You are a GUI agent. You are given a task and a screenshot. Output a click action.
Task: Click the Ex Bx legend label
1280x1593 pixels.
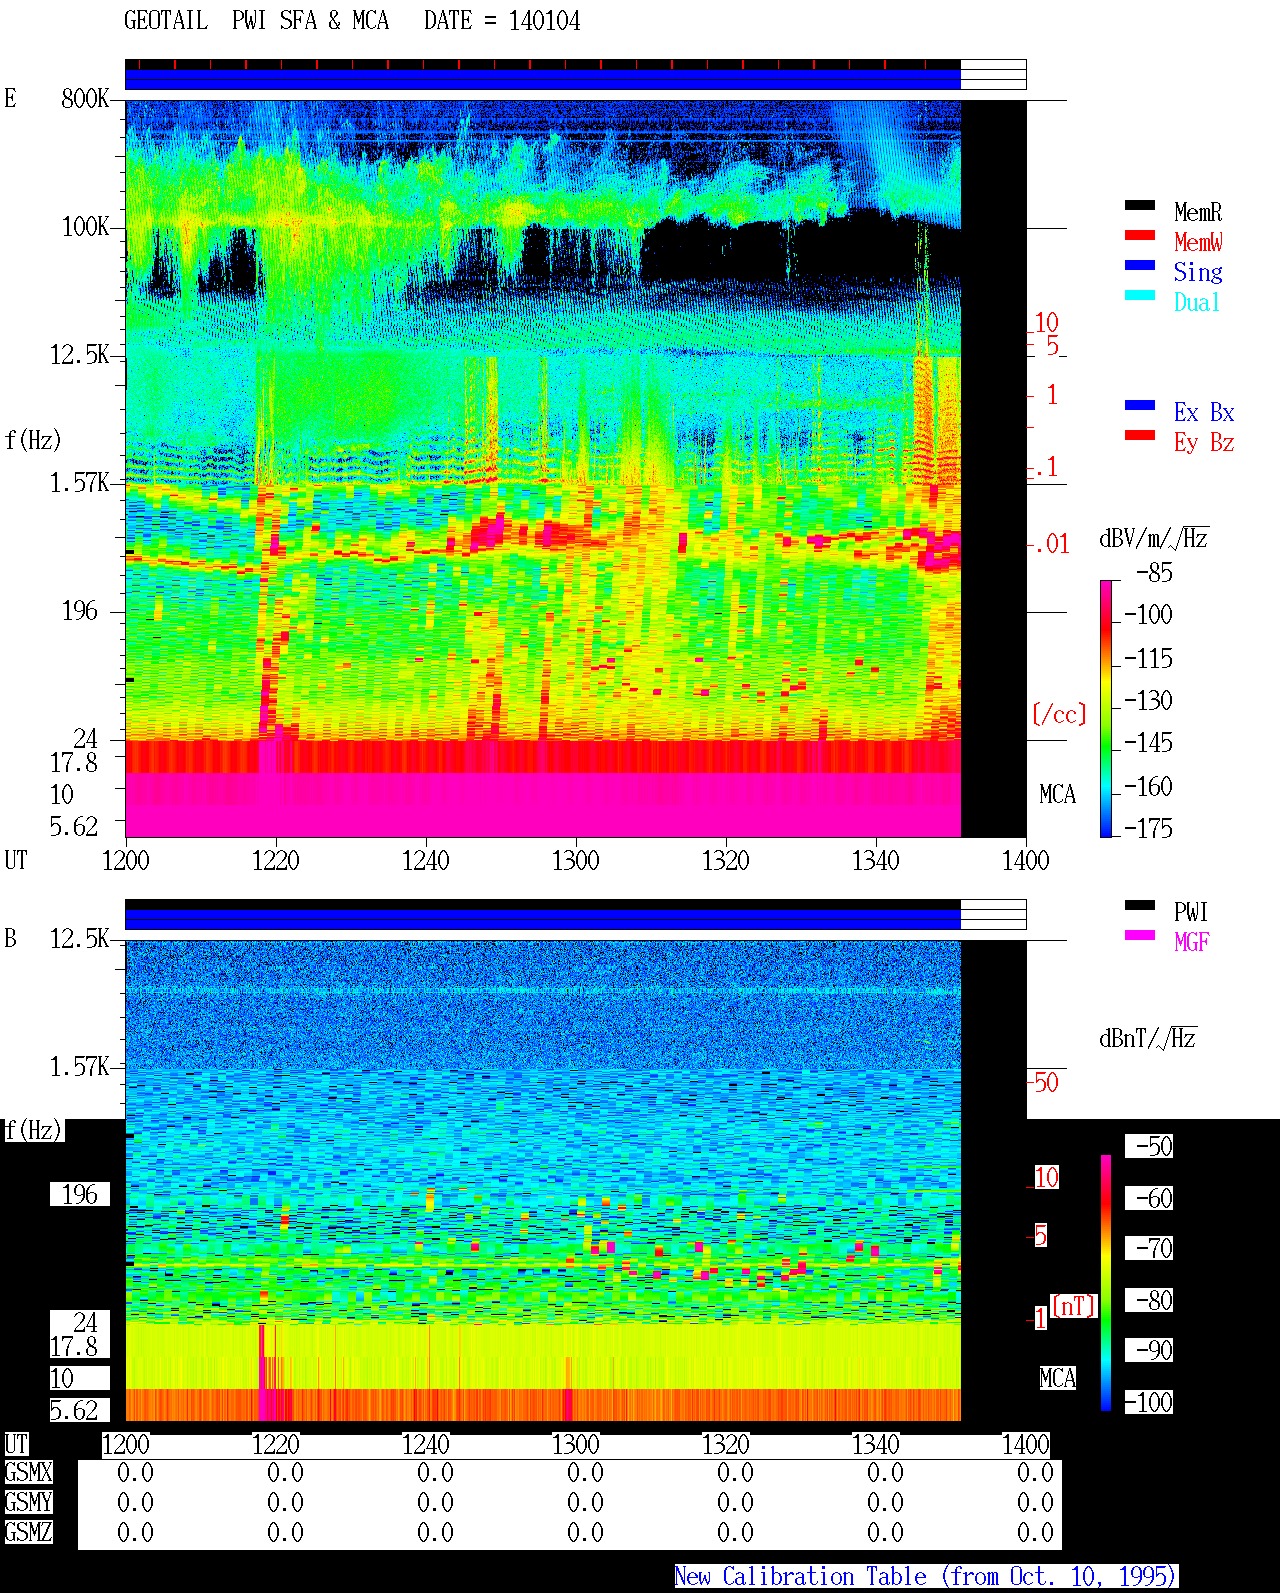(1204, 412)
